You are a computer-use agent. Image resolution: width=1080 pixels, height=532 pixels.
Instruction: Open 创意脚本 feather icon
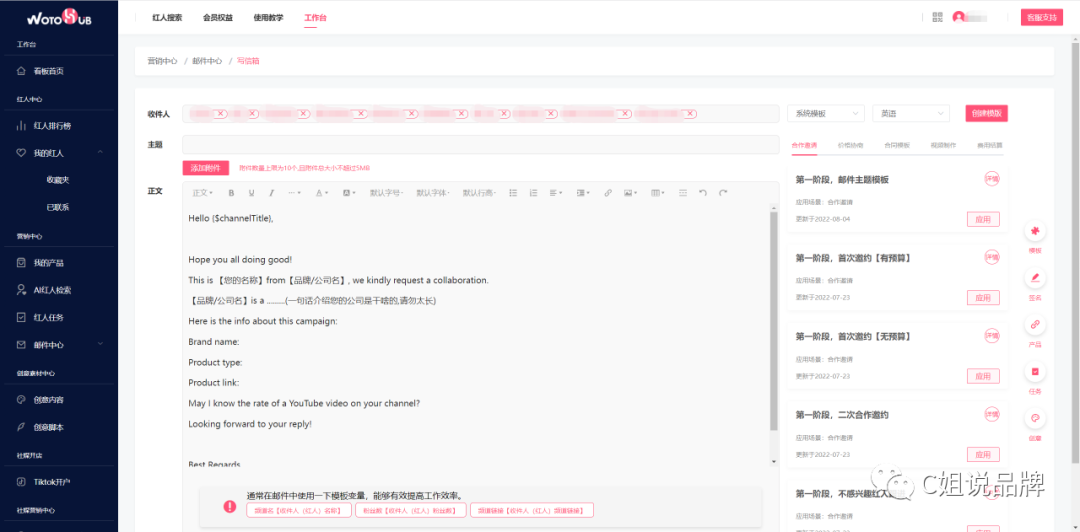coord(21,427)
